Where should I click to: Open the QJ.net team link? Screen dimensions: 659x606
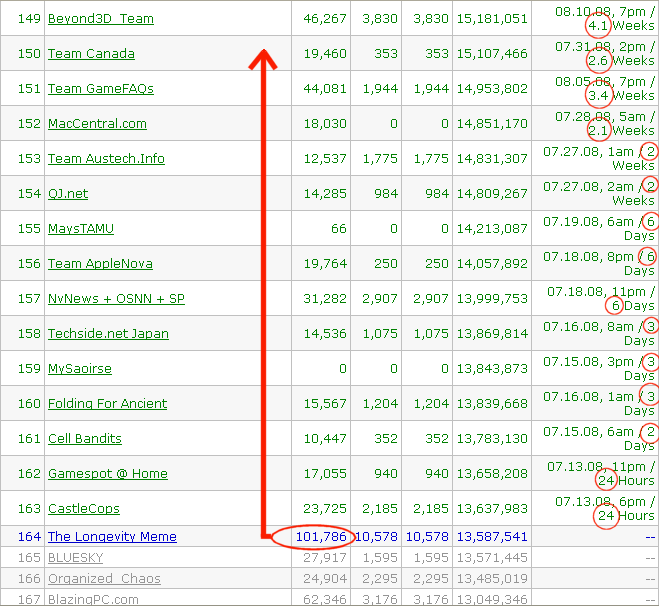(68, 194)
